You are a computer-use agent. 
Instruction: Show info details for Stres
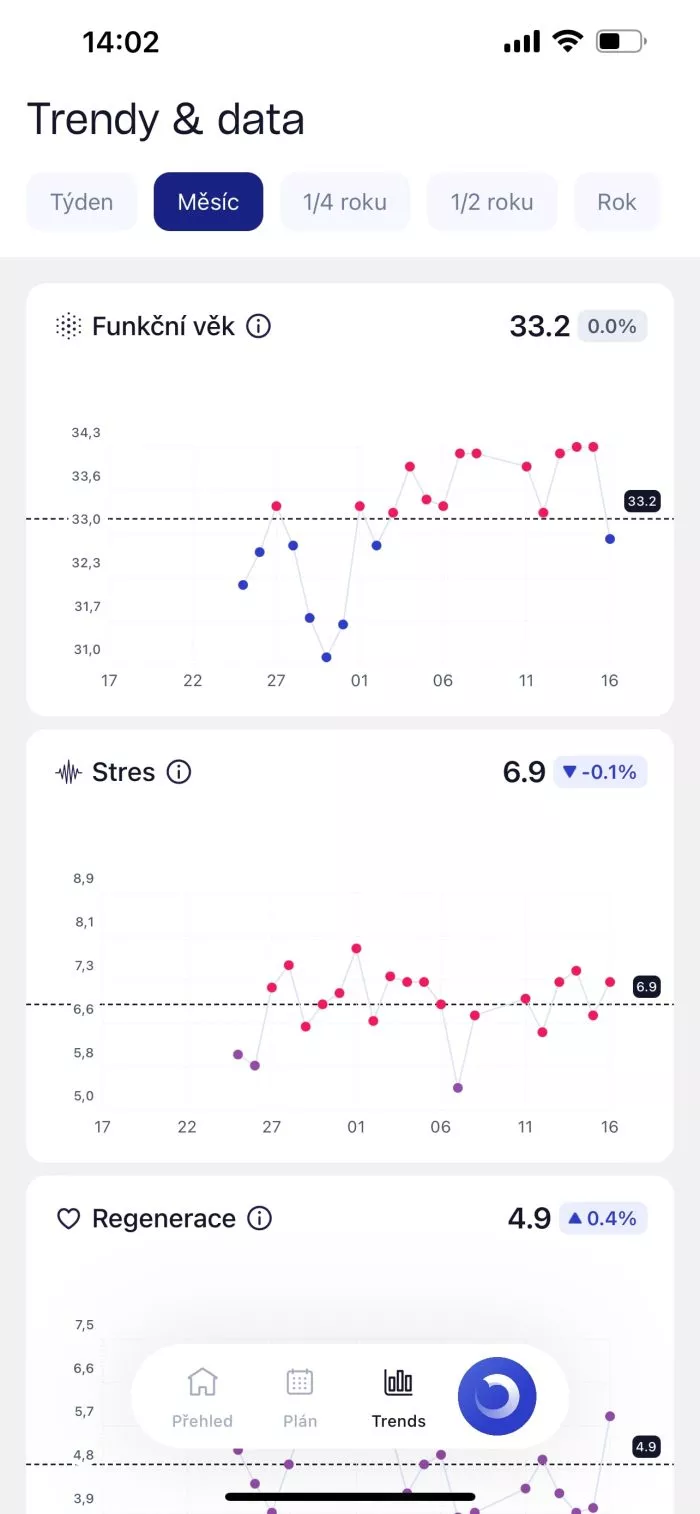pyautogui.click(x=178, y=771)
